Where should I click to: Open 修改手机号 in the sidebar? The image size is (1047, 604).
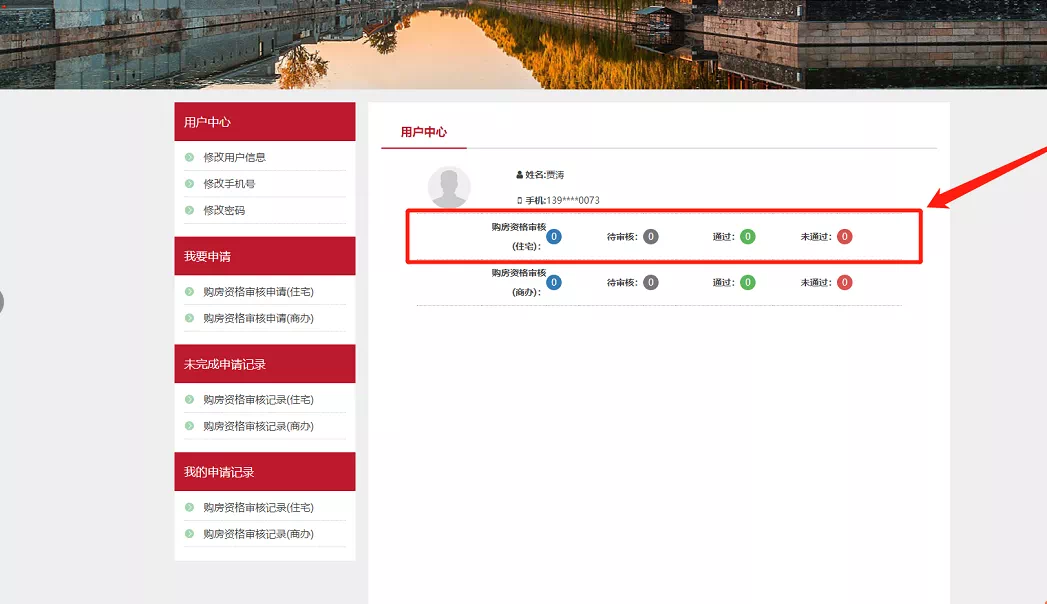coord(229,184)
